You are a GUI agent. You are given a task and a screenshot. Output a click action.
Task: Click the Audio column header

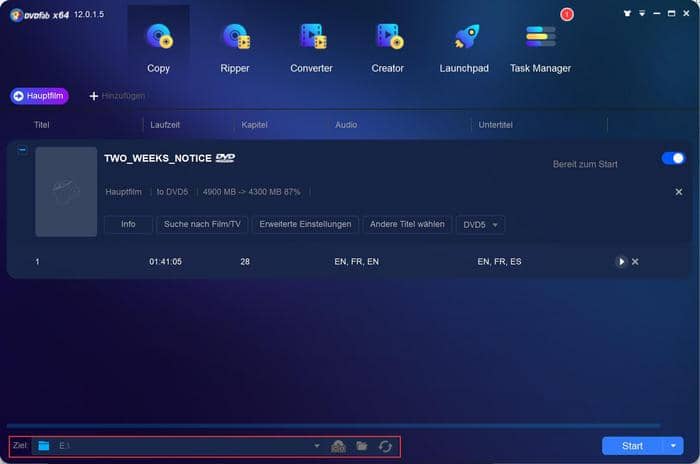[346, 125]
